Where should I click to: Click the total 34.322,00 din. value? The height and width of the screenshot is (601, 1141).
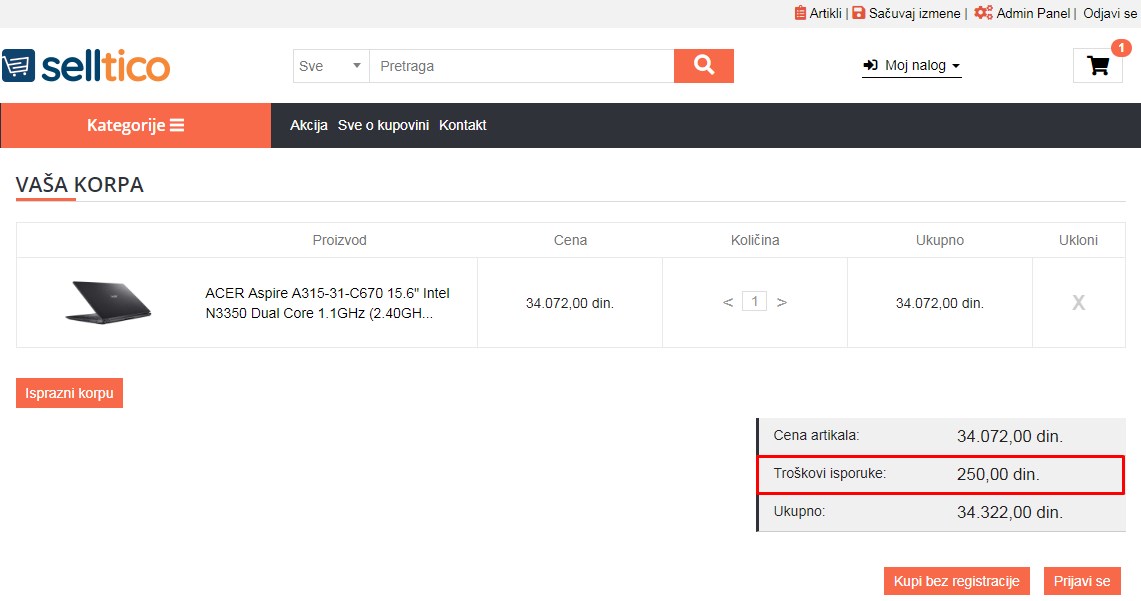(x=1009, y=512)
